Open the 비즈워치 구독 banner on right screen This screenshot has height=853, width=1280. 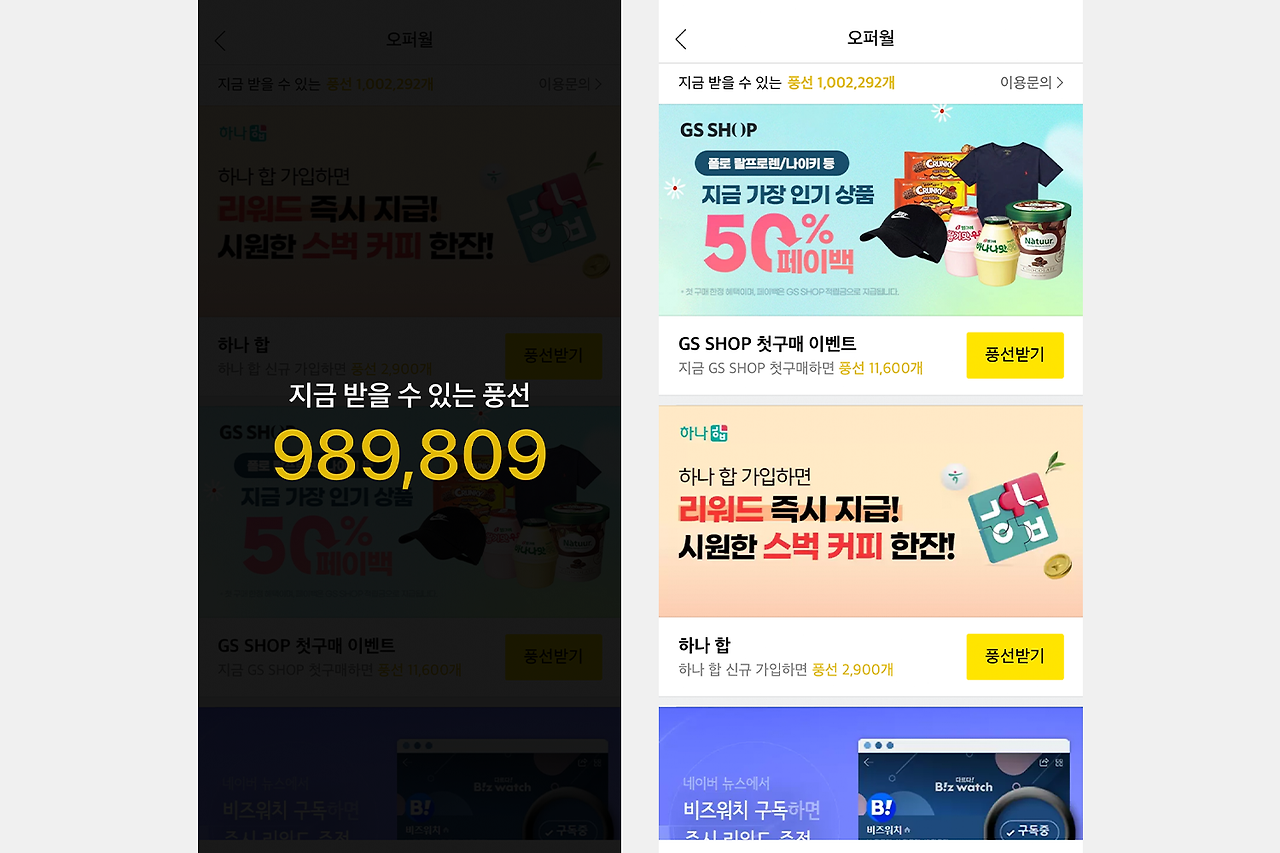click(871, 773)
